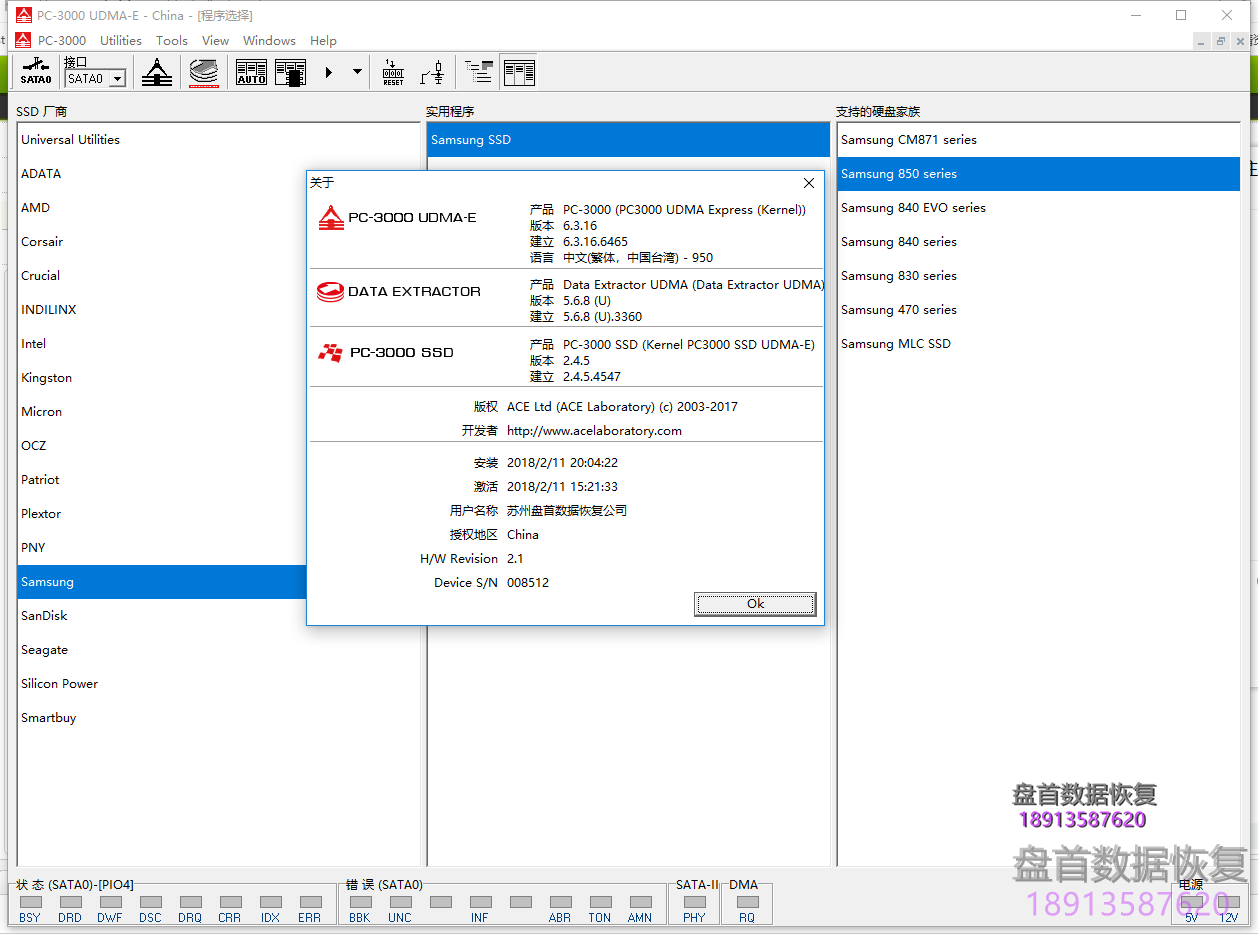Viewport: 1258px width, 934px height.
Task: Click the SATA0 port connection icon
Action: point(36,72)
